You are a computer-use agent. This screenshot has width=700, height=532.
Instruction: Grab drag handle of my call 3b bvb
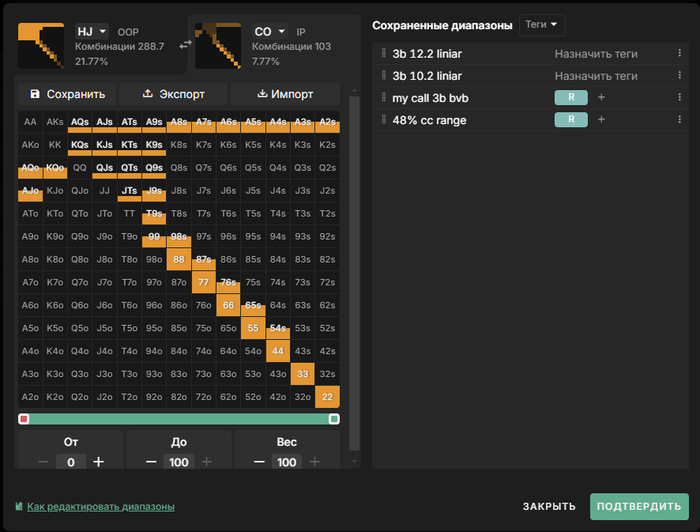click(383, 97)
